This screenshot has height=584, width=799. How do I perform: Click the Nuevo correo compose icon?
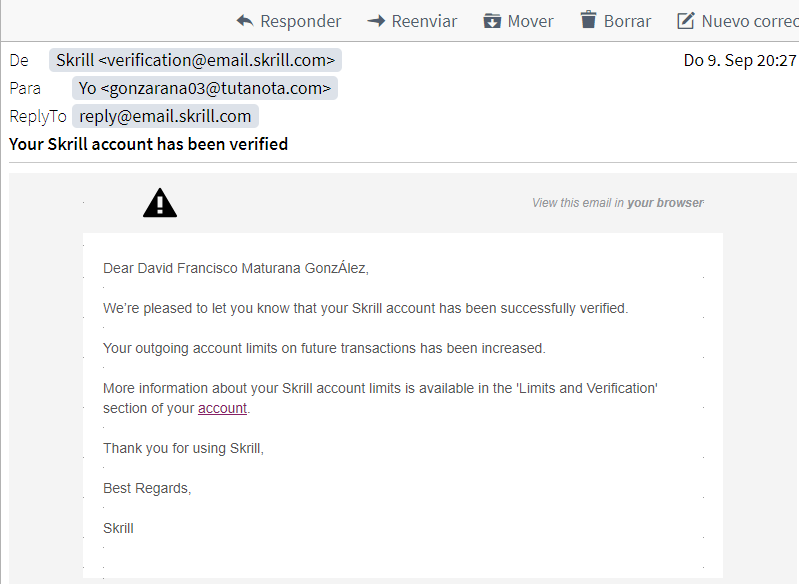685,21
